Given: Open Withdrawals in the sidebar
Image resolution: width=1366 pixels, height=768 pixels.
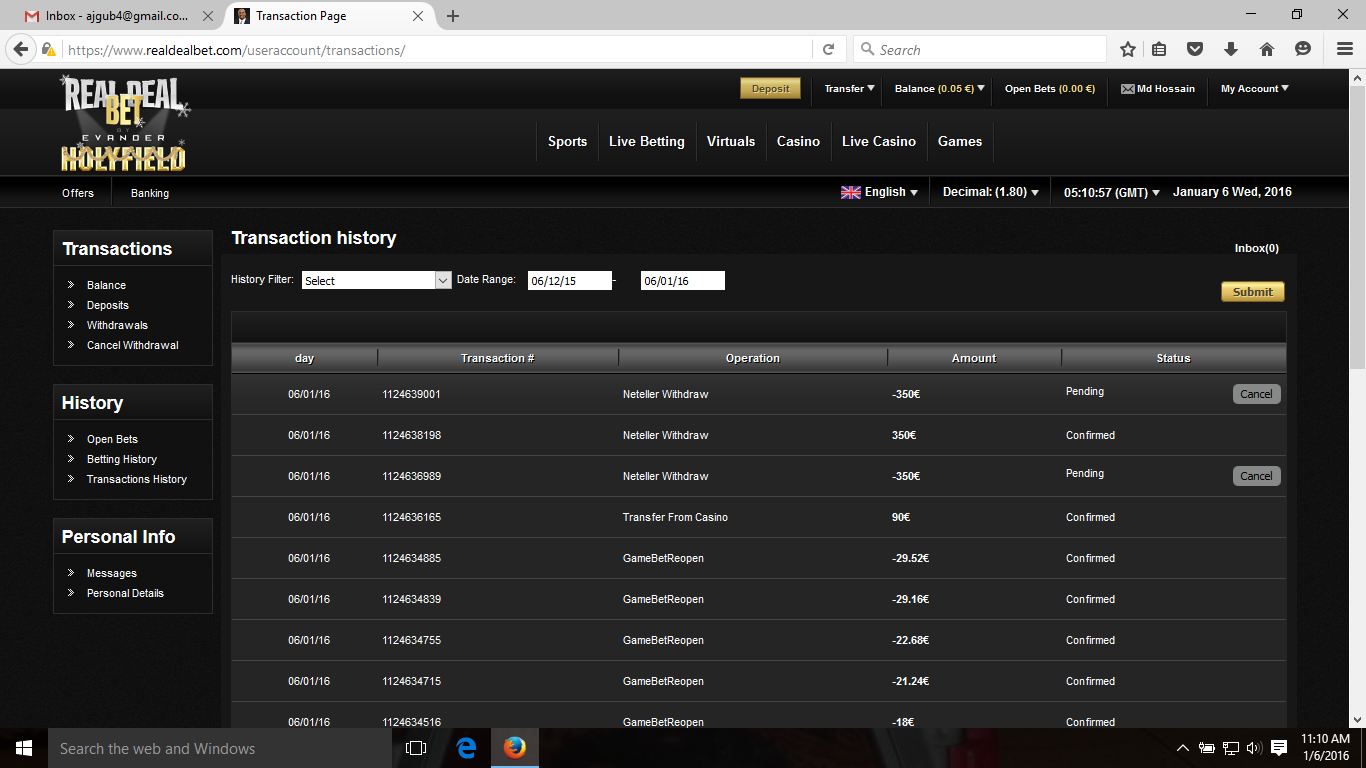Looking at the screenshot, I should click(117, 325).
